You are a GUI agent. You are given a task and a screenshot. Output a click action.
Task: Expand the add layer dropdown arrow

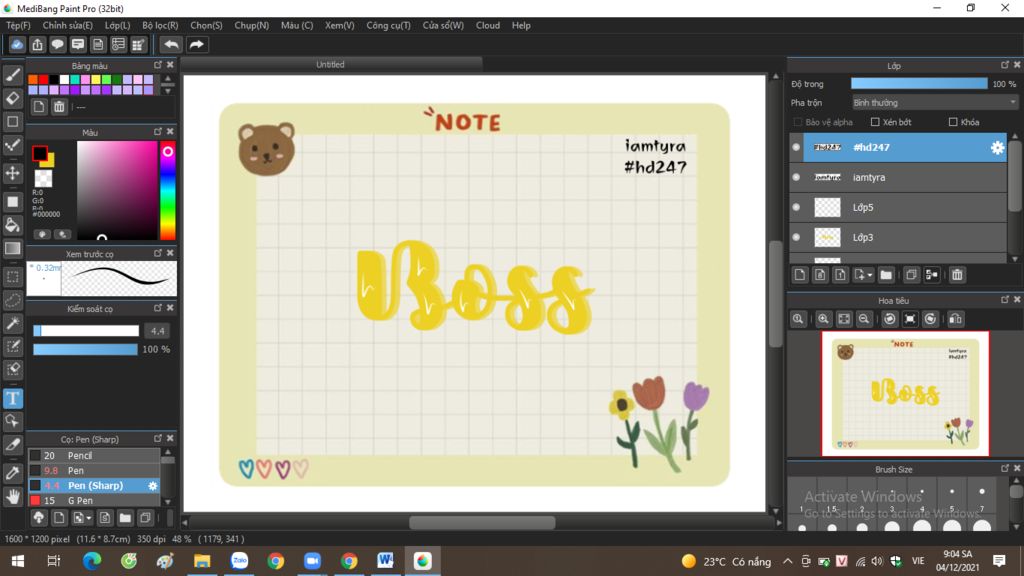(870, 276)
